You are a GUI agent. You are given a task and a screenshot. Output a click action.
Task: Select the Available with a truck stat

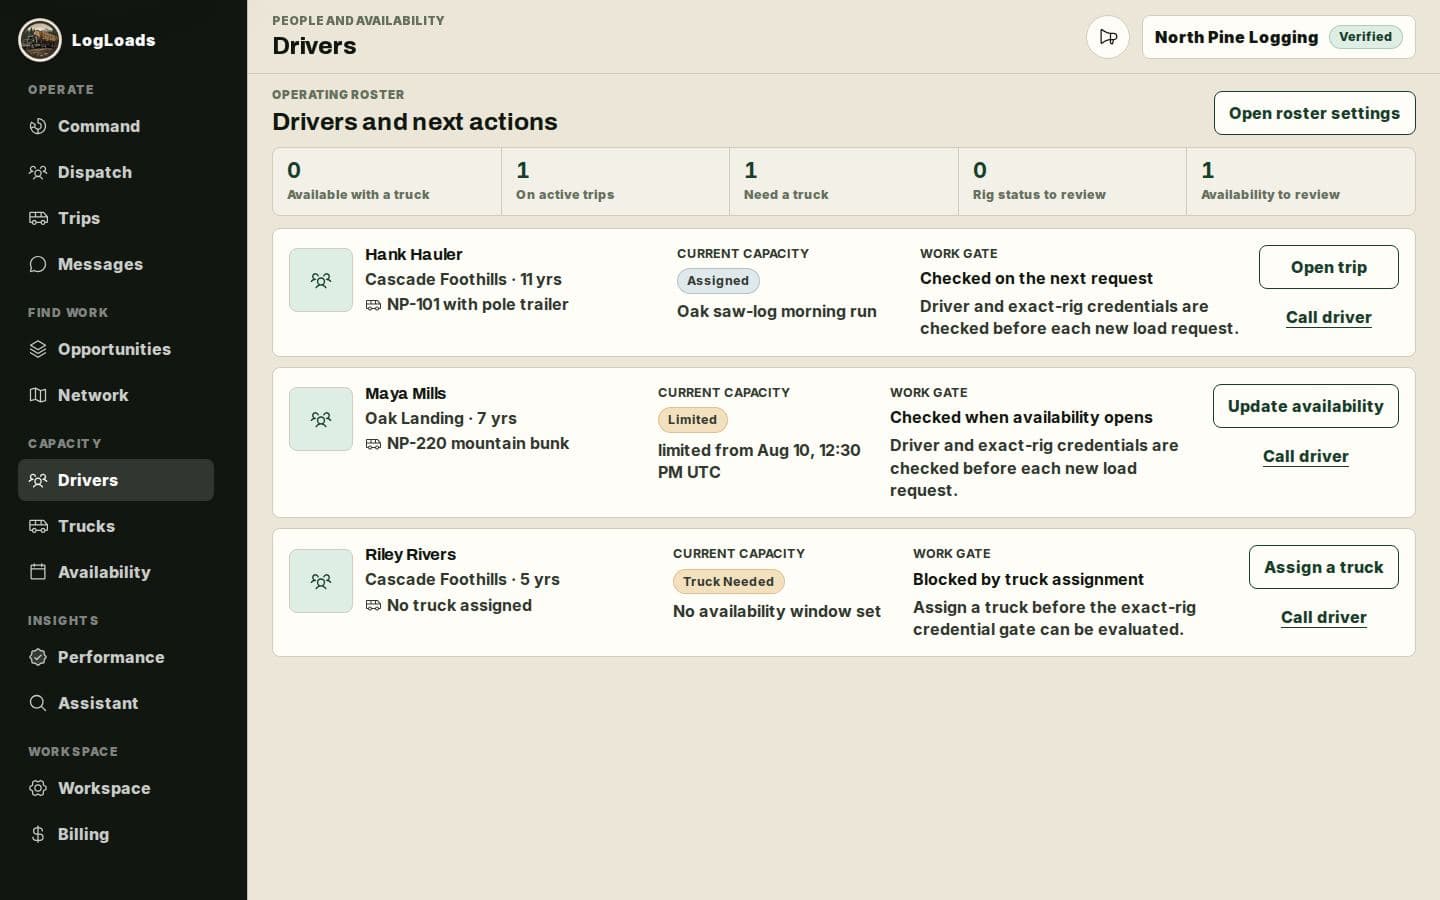(x=387, y=181)
